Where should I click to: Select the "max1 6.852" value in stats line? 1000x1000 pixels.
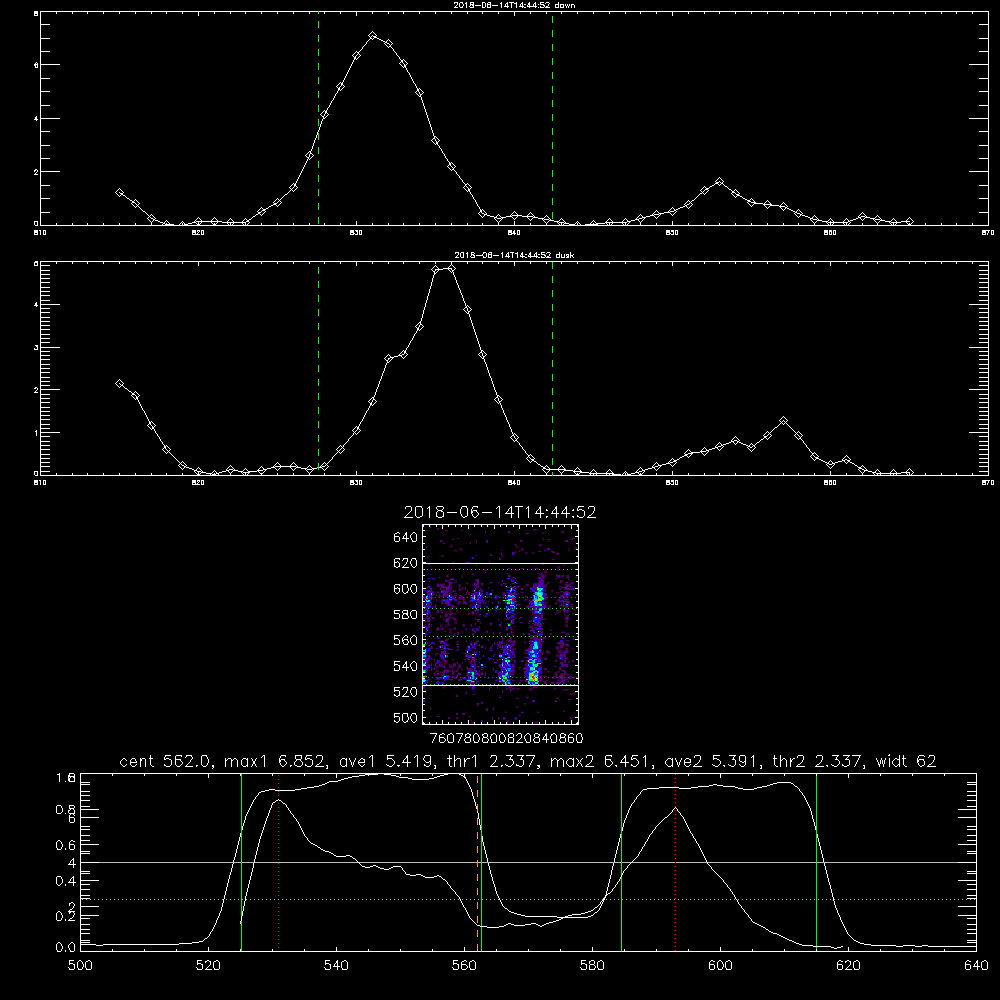pos(275,761)
